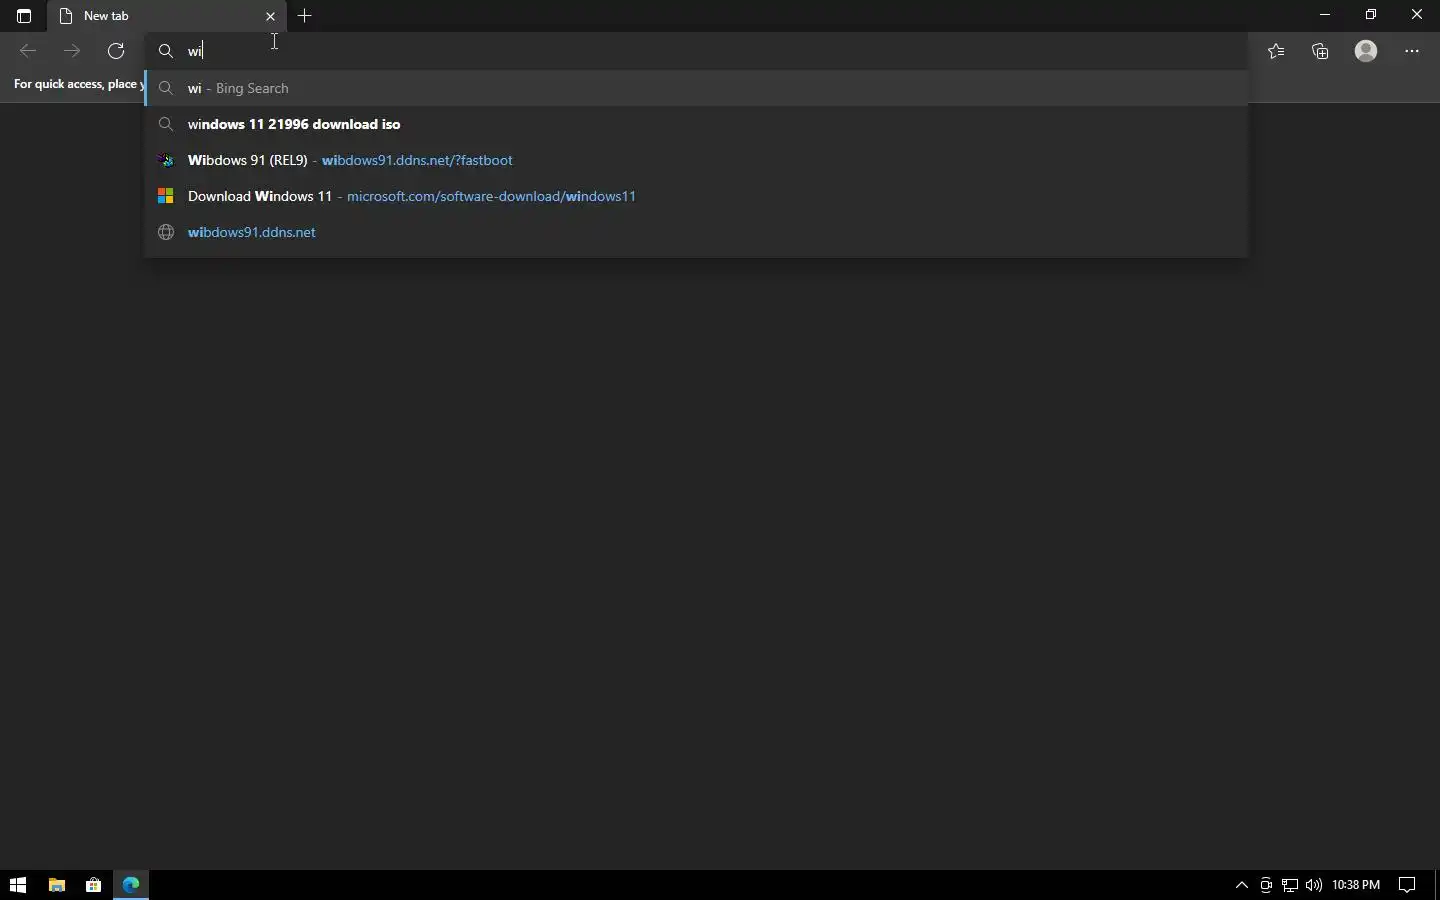This screenshot has width=1440, height=900.
Task: Open the 10:38 PM clock
Action: pyautogui.click(x=1356, y=885)
